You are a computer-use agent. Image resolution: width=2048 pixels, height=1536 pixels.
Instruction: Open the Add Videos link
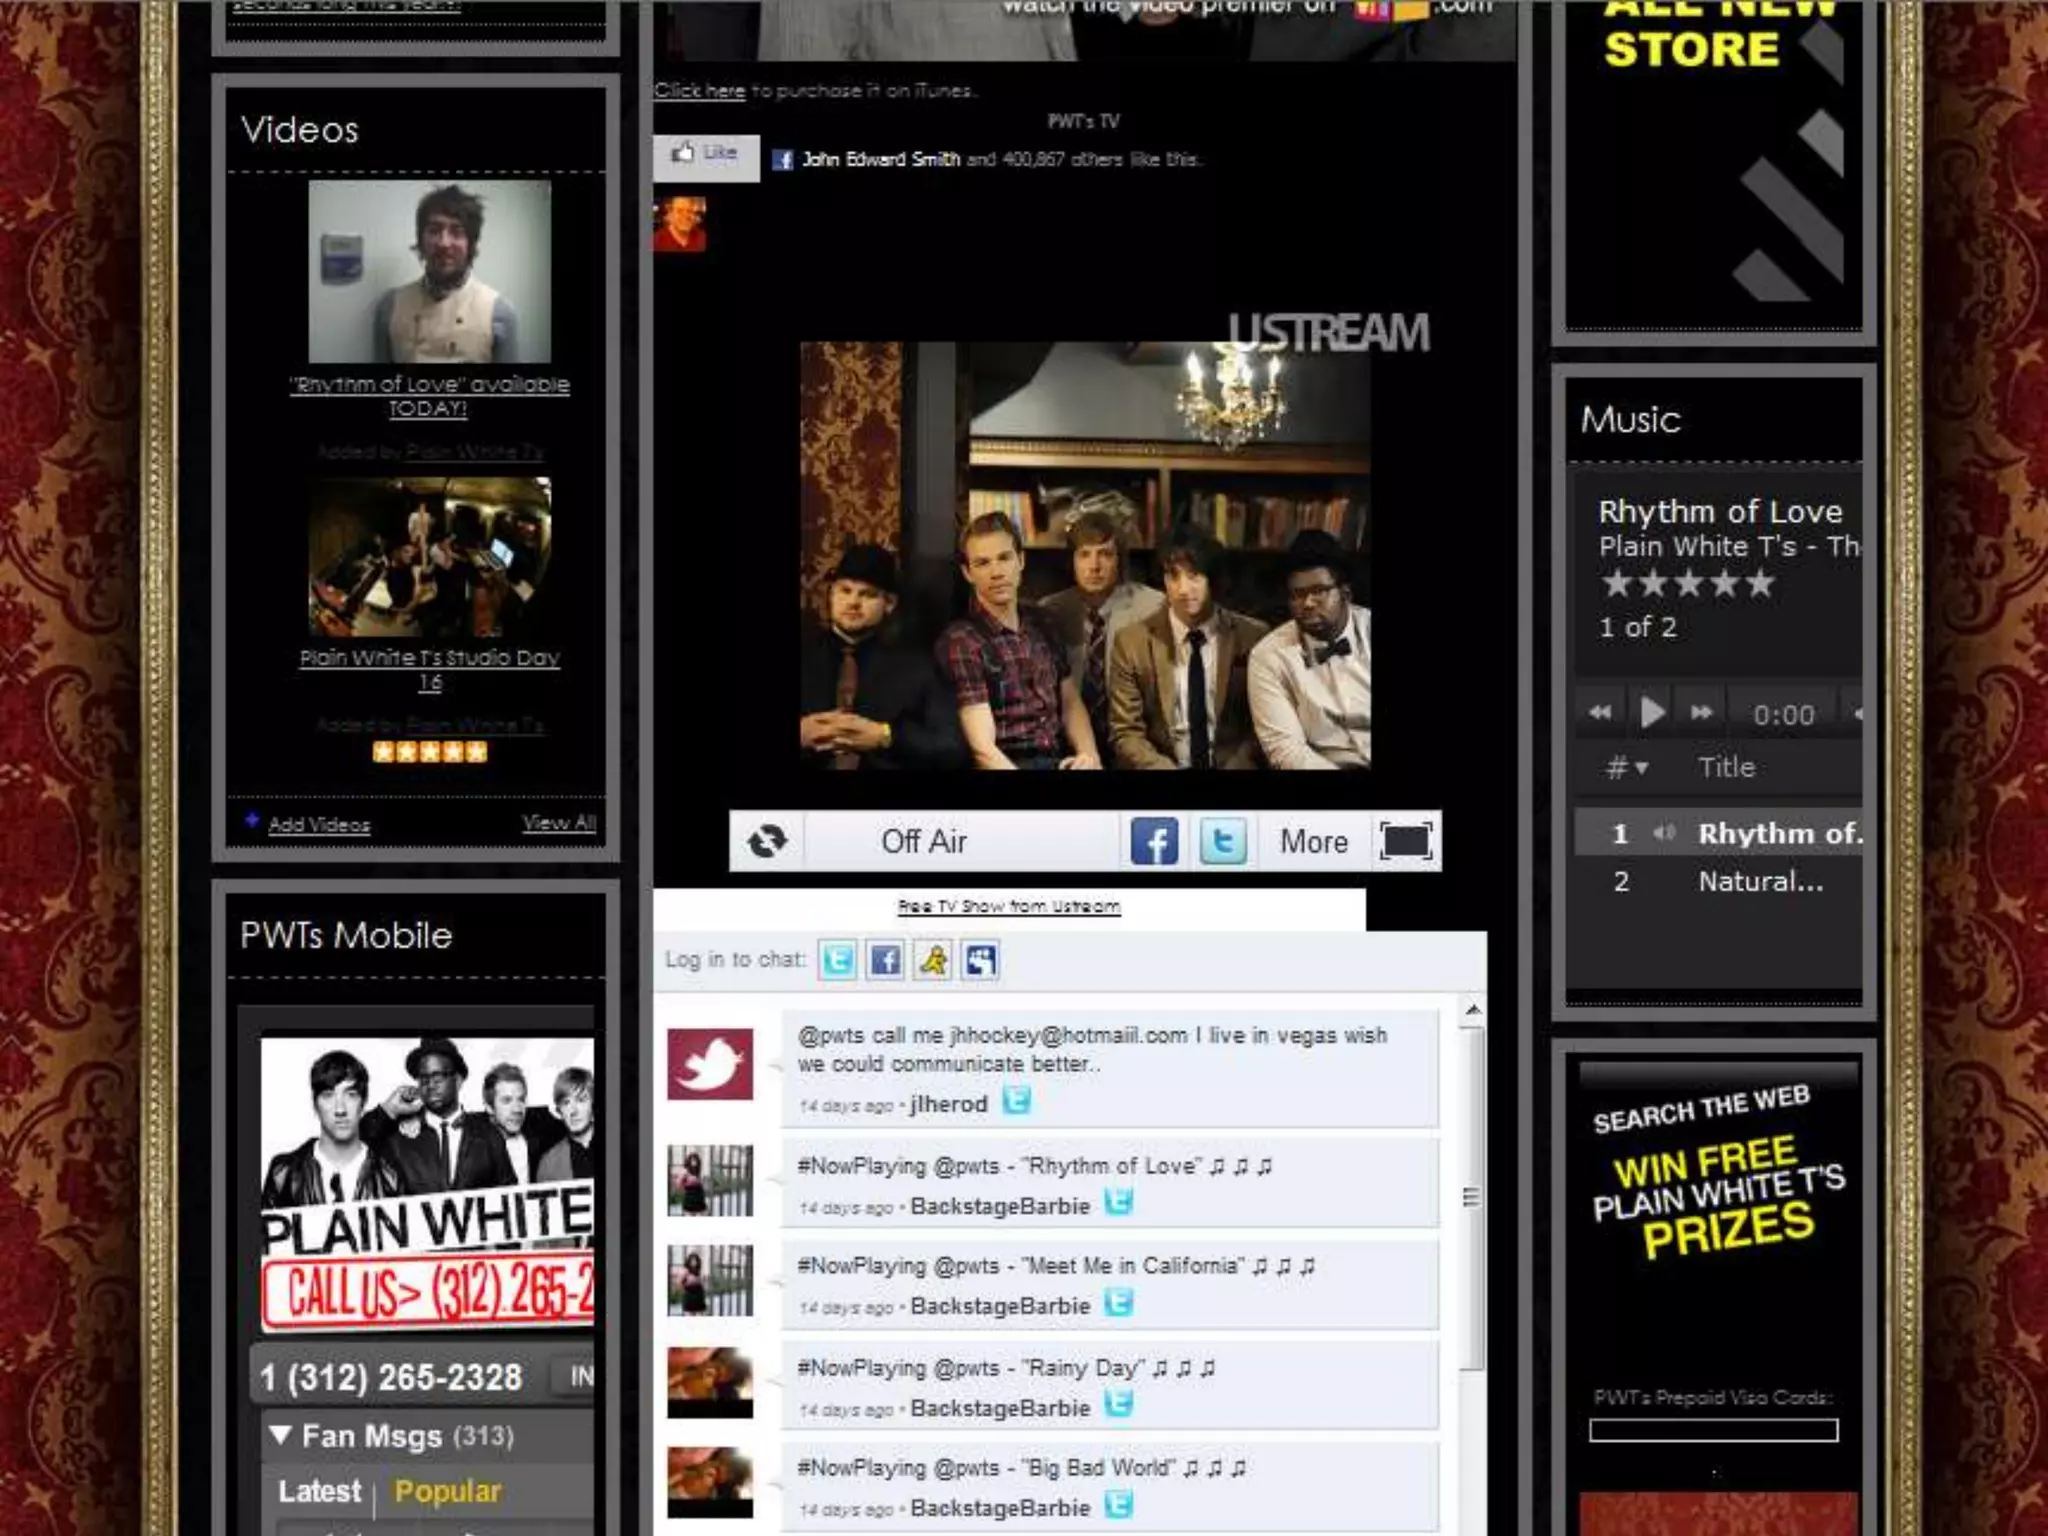[319, 825]
